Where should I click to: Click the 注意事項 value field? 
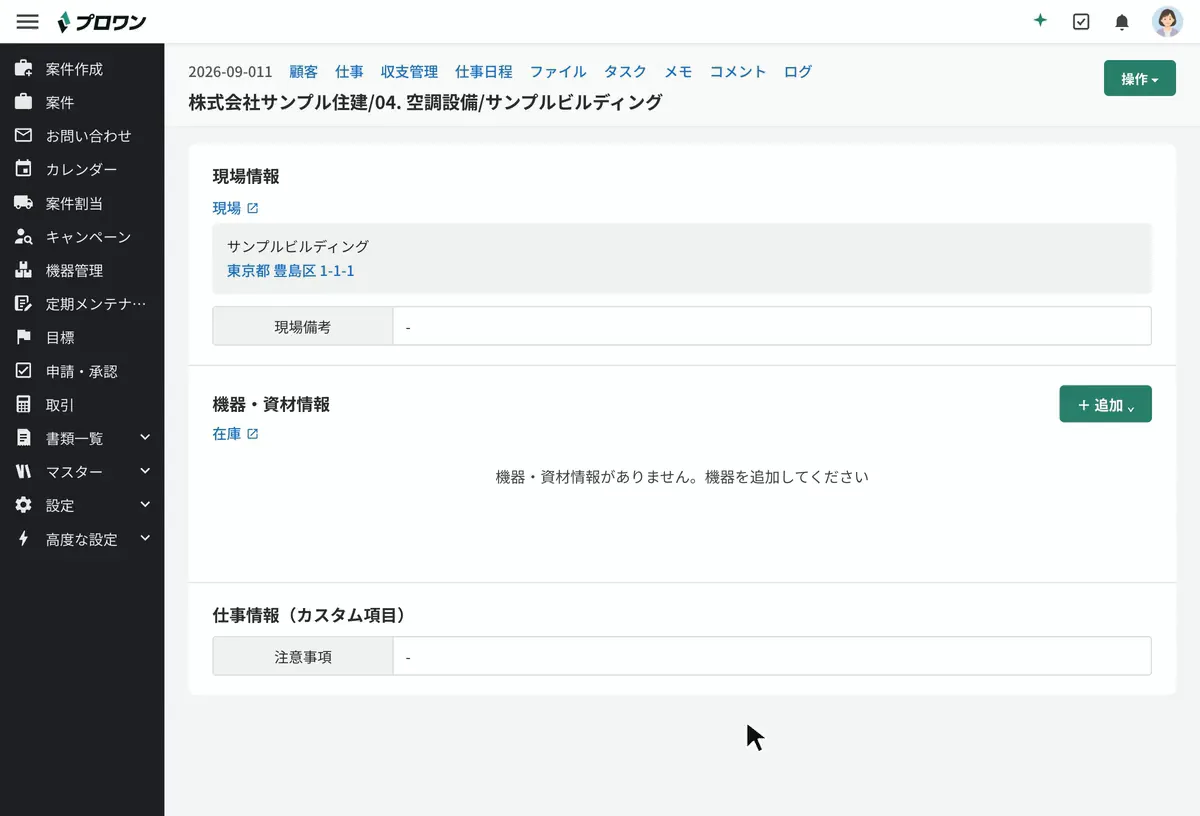point(772,656)
